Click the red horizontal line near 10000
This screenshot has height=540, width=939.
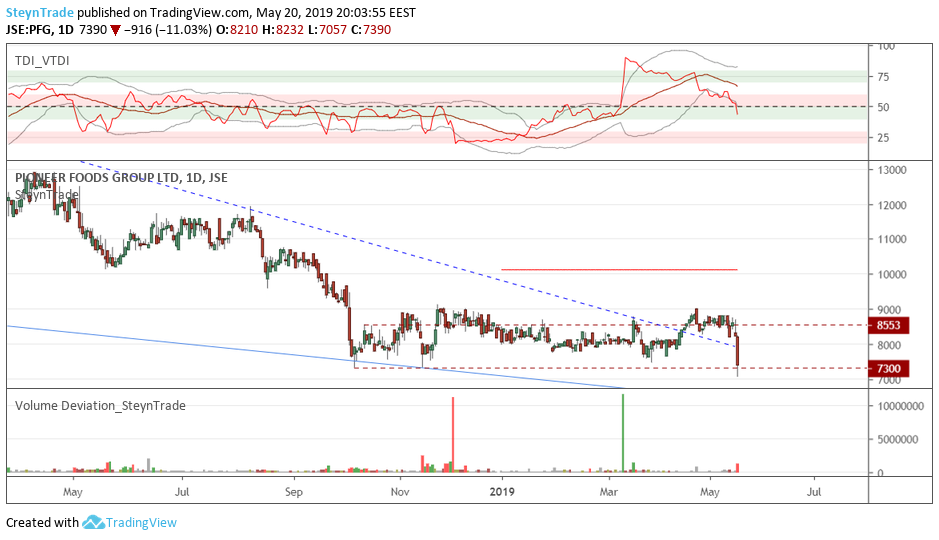[x=619, y=269]
